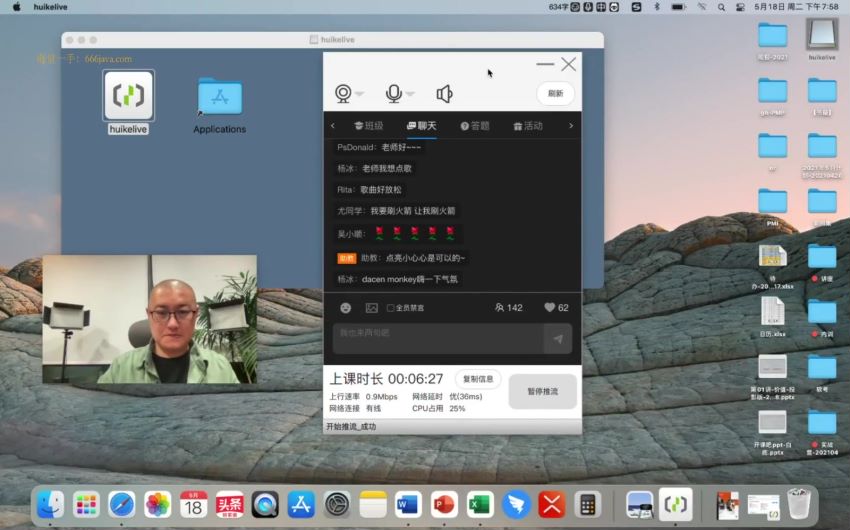Click the speaker volume icon
Image resolution: width=850 pixels, height=530 pixels.
[444, 94]
